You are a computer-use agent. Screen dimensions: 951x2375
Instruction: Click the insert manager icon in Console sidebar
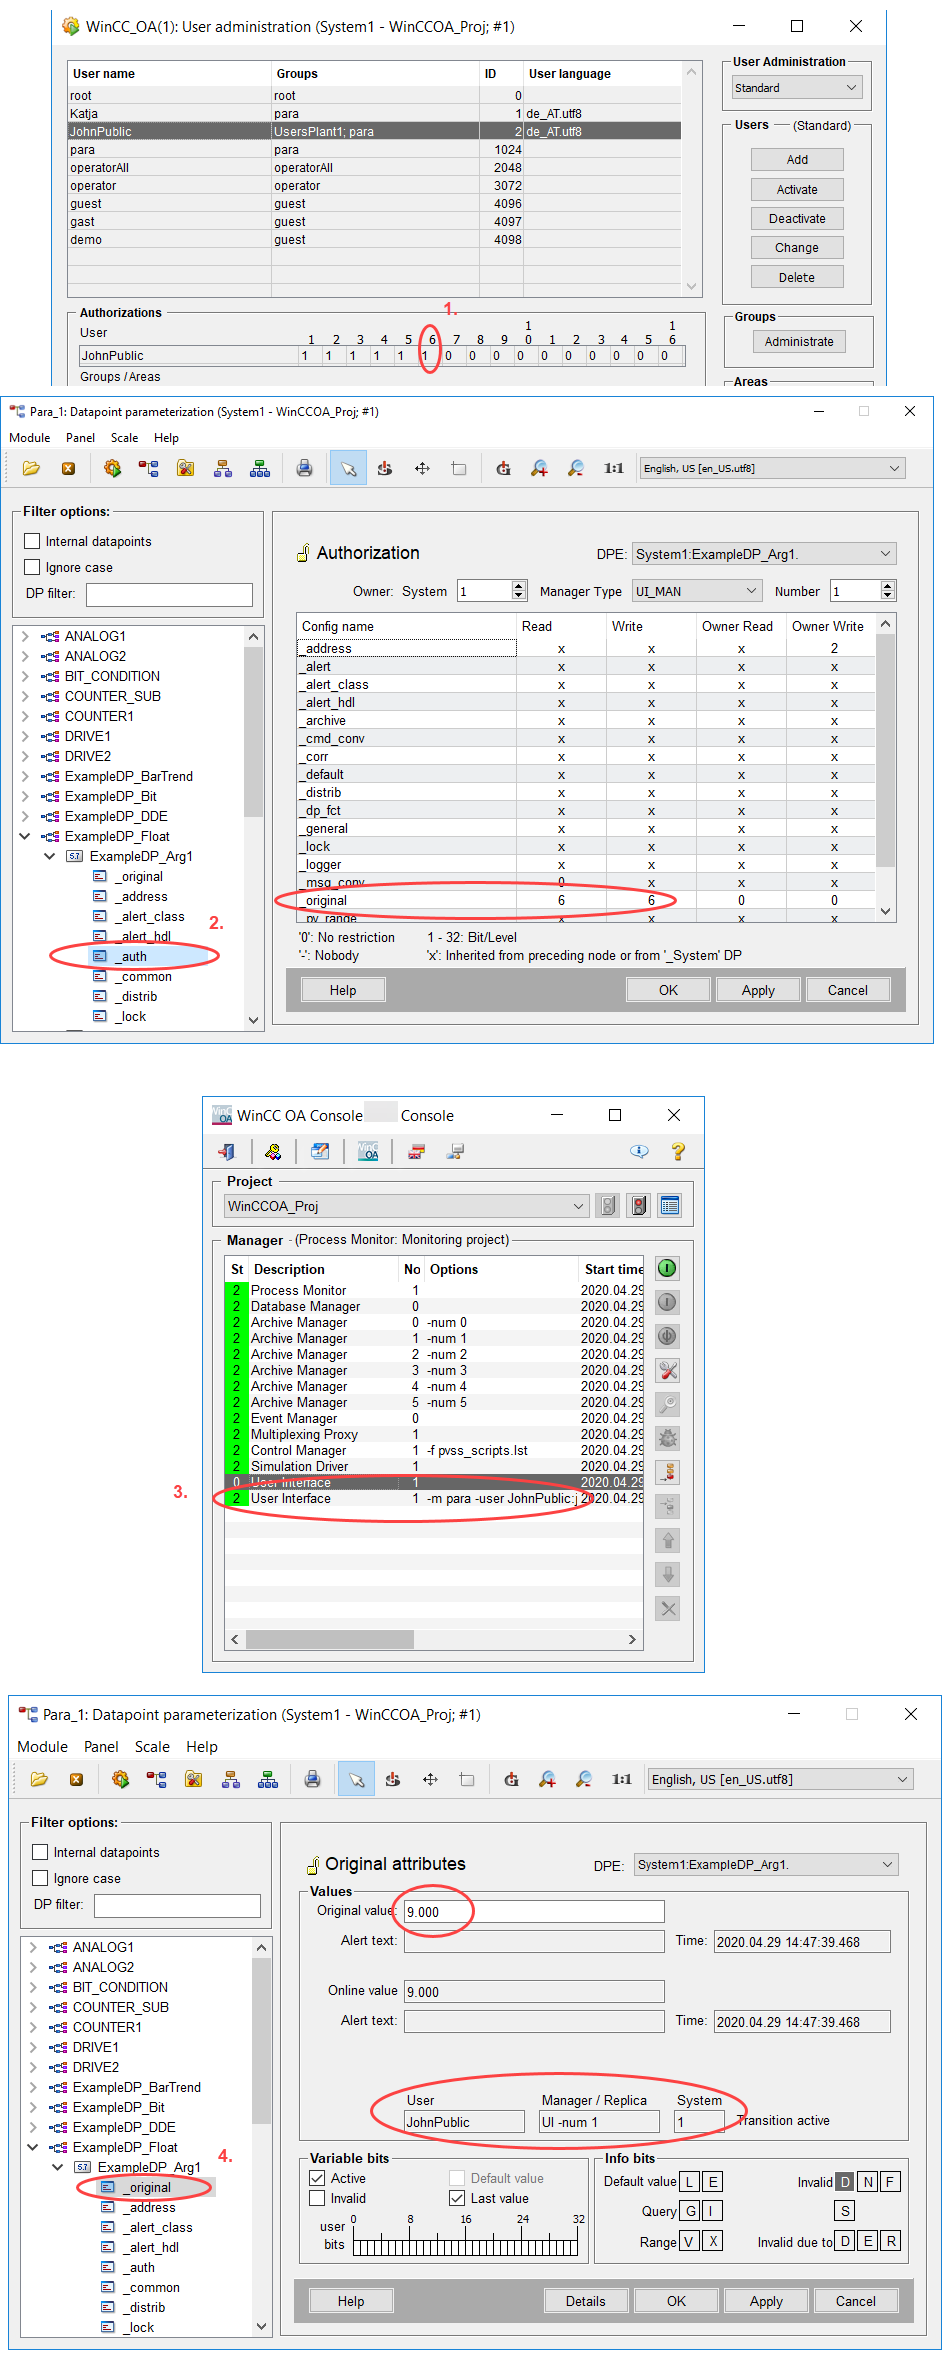(x=668, y=1473)
